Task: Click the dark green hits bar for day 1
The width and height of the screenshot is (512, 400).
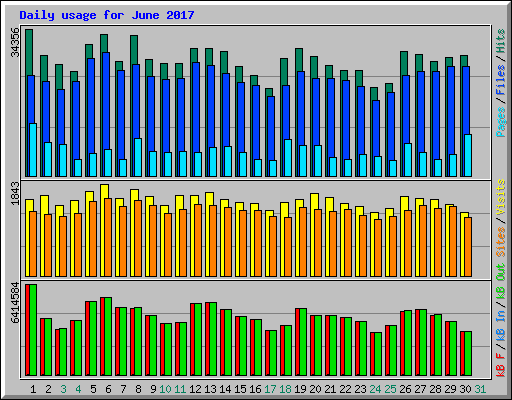Action: pyautogui.click(x=29, y=52)
